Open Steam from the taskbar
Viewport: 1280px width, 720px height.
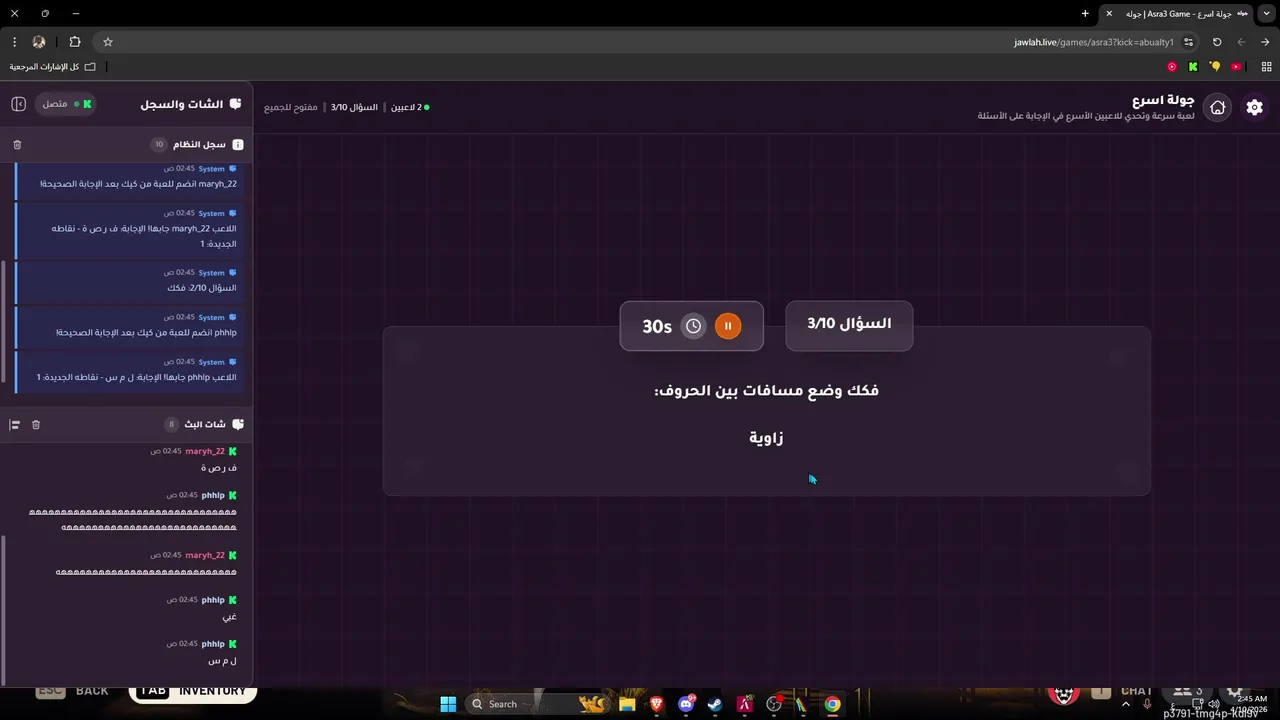tap(715, 704)
